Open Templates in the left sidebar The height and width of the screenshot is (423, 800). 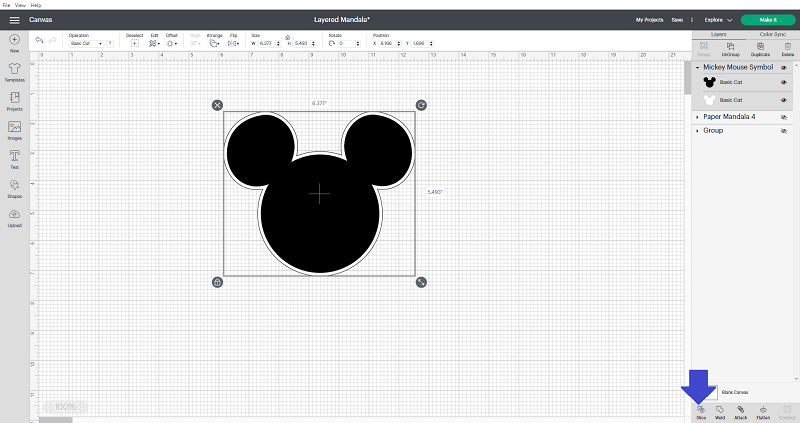coord(14,72)
